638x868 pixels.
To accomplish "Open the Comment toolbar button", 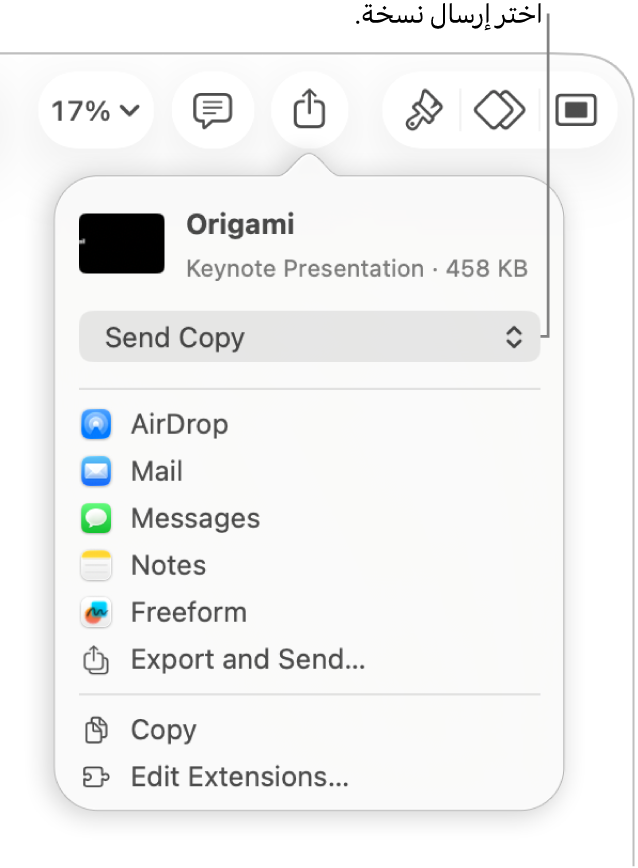I will [x=212, y=110].
